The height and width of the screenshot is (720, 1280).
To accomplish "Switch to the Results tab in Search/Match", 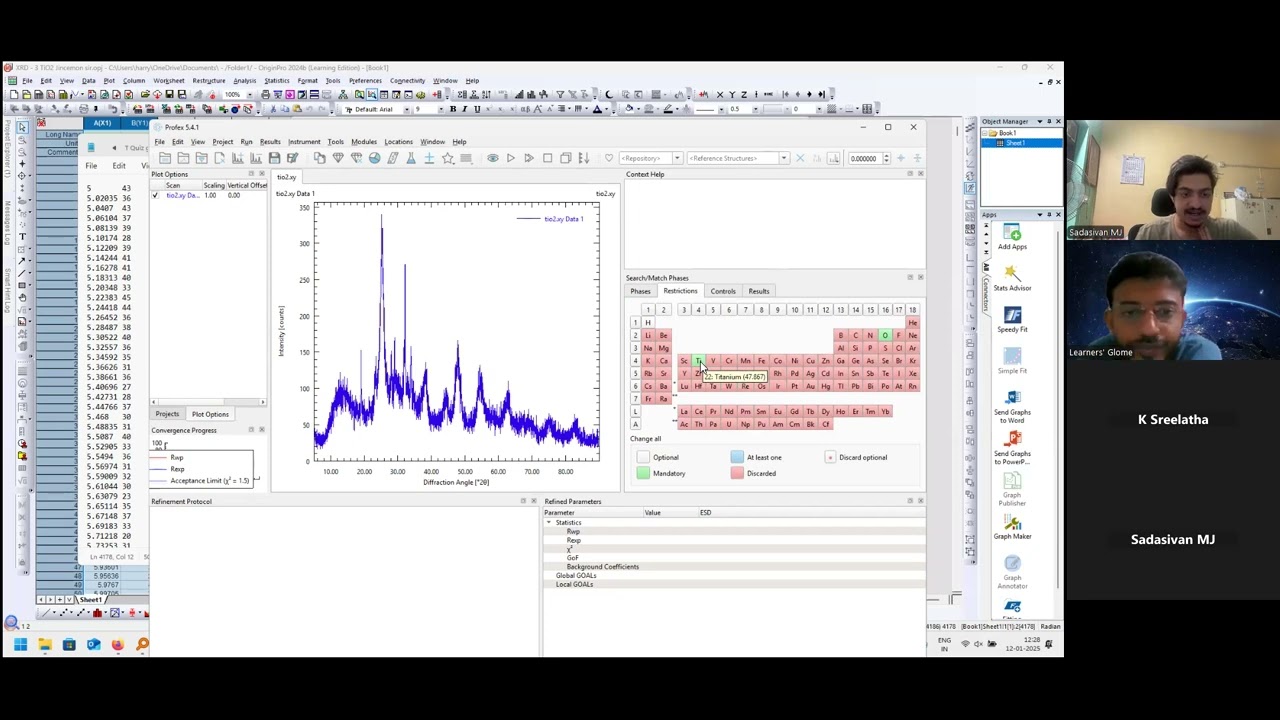I will 759,291.
